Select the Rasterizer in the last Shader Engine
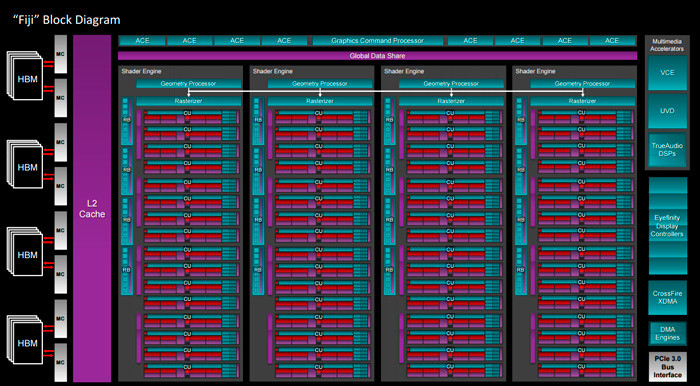 pyautogui.click(x=583, y=101)
